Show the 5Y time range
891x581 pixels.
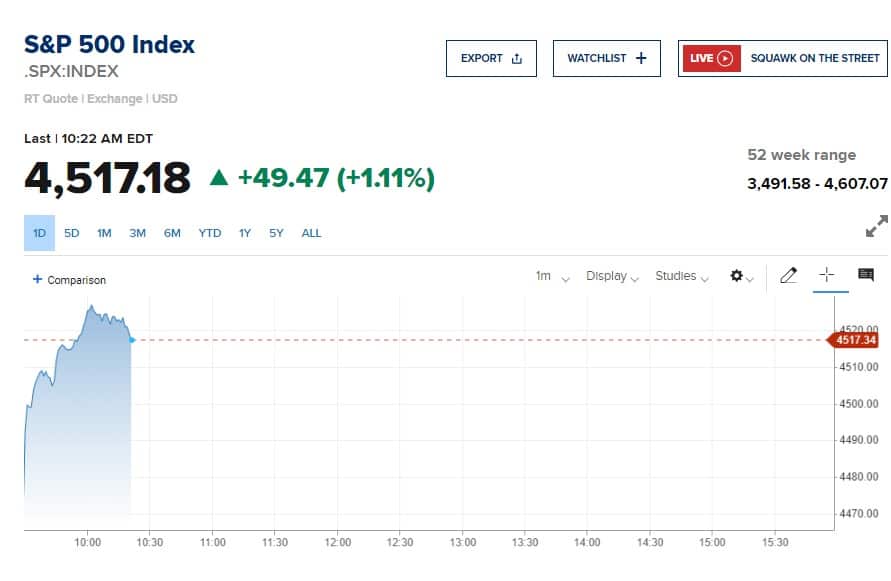(x=276, y=233)
